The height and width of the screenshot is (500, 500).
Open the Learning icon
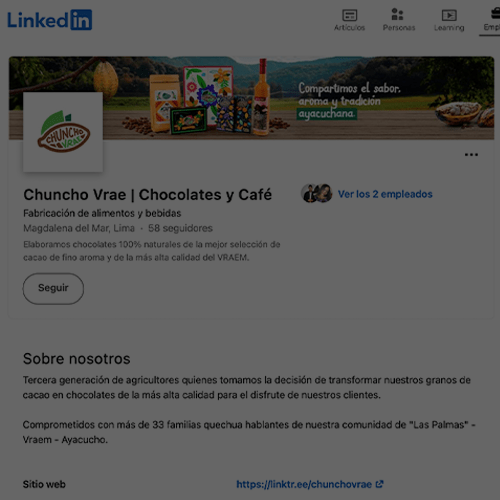[x=449, y=15]
